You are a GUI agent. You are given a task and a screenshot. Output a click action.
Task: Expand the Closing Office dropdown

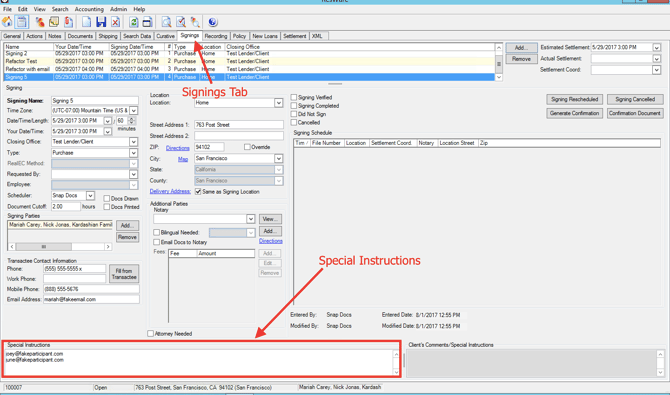click(133, 141)
